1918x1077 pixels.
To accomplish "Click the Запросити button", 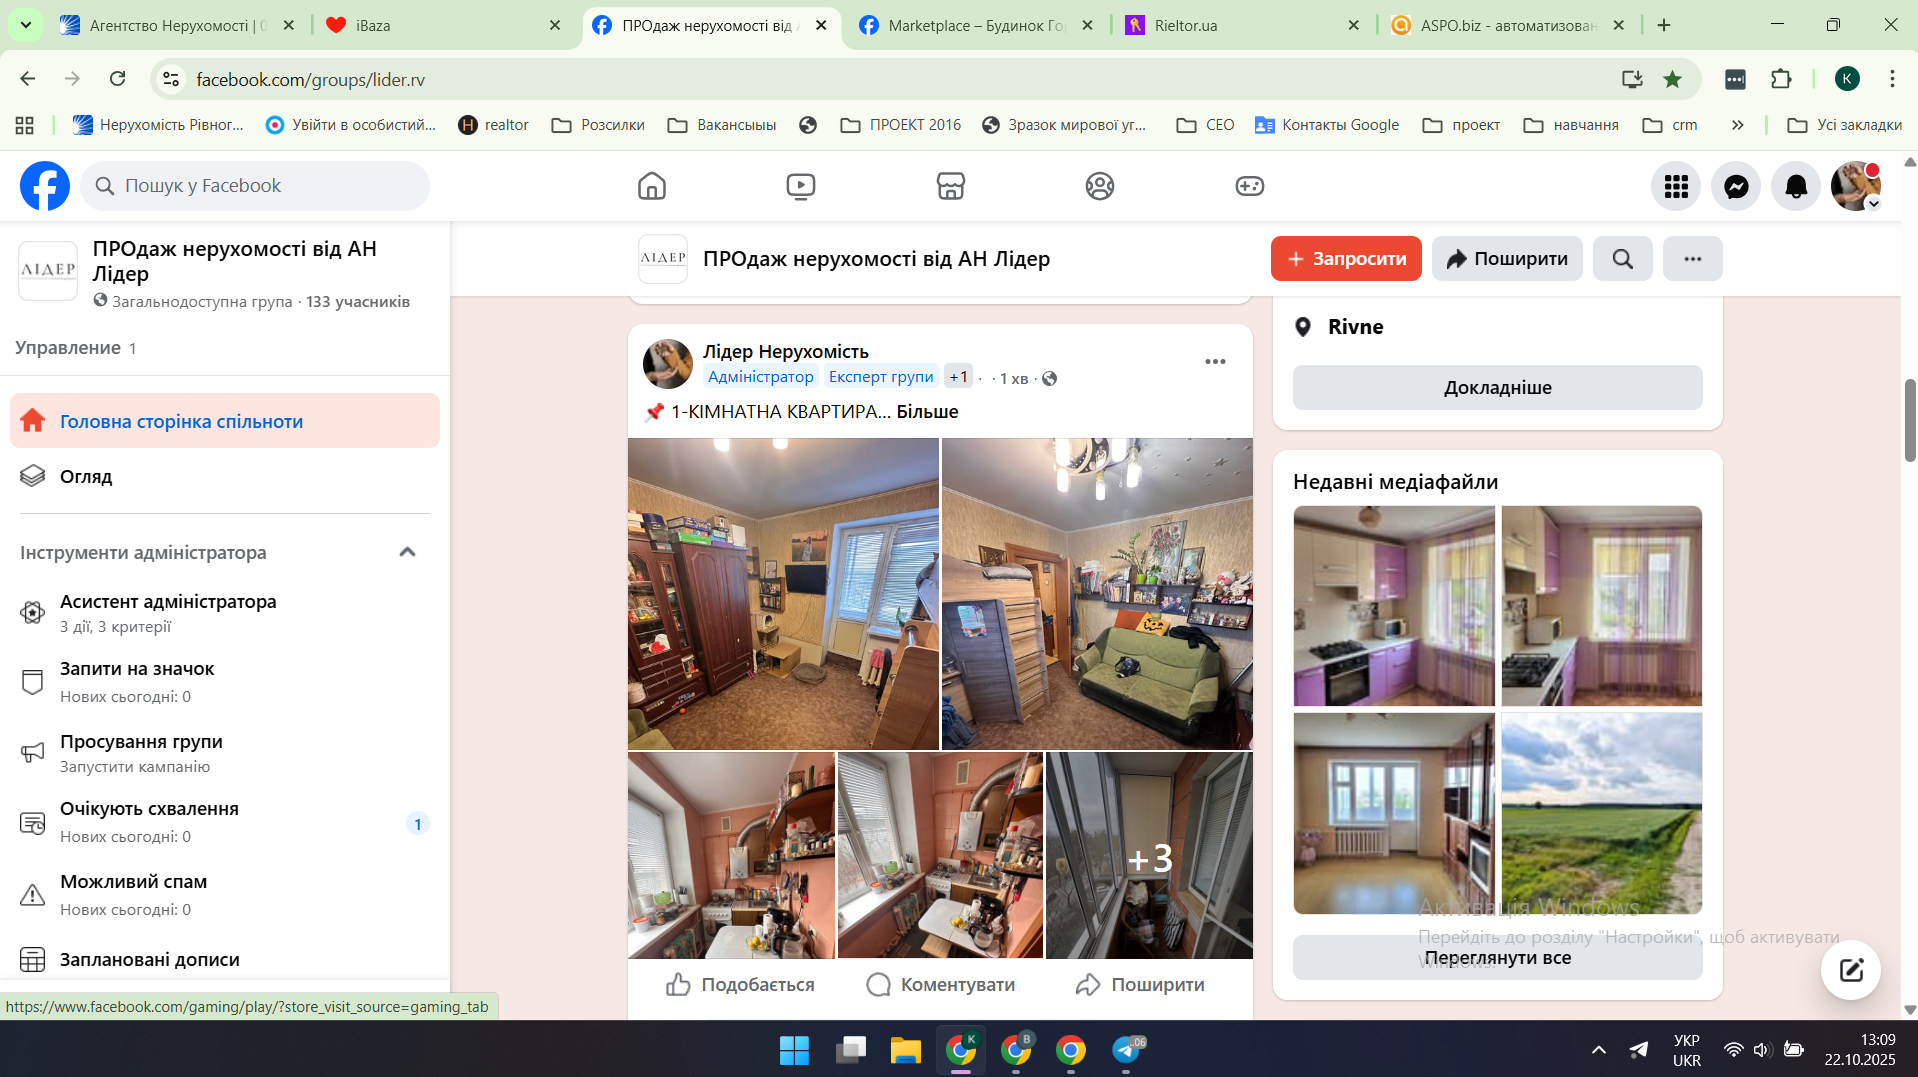I will 1345,259.
